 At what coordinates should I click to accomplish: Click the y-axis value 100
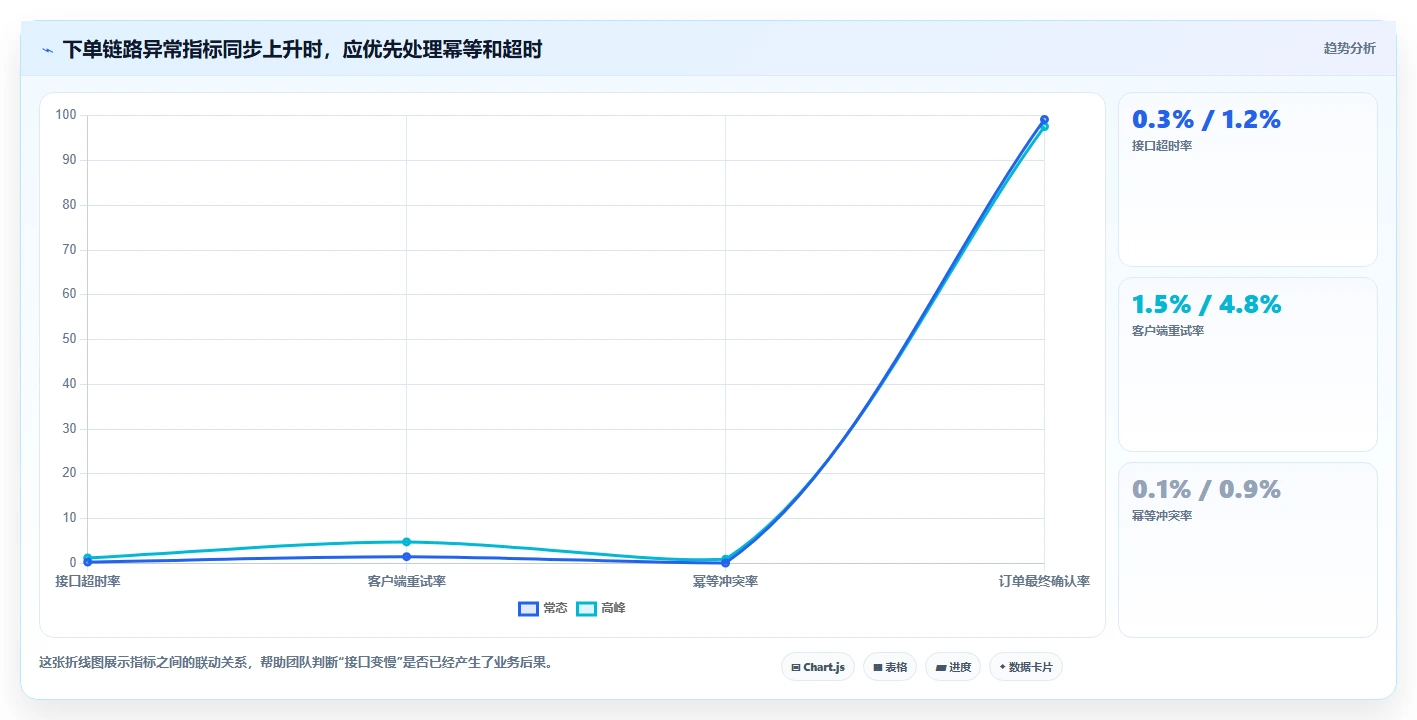66,115
